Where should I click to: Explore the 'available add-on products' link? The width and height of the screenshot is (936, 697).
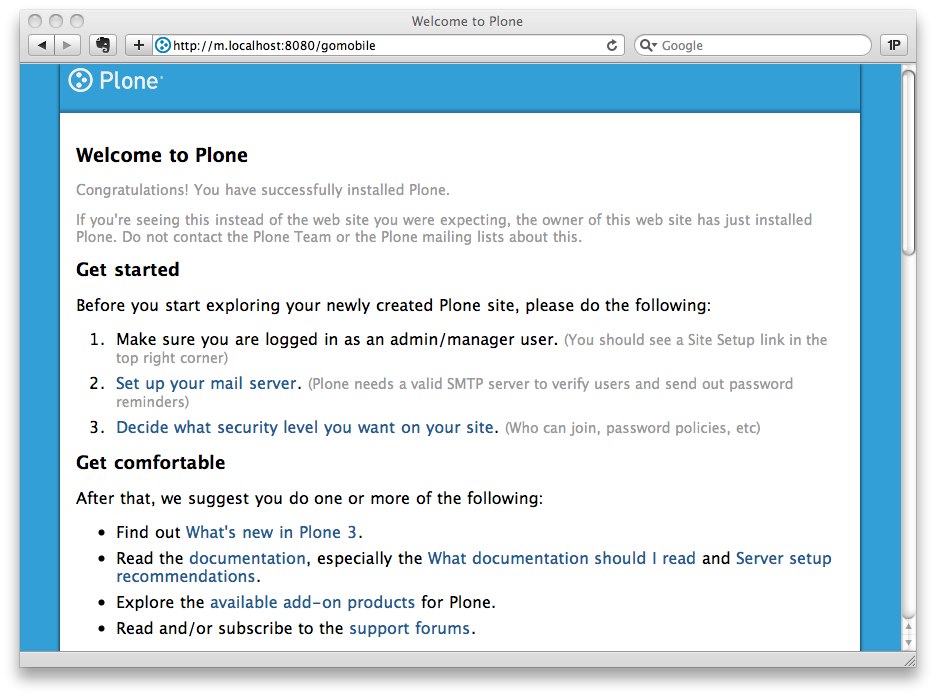[311, 602]
